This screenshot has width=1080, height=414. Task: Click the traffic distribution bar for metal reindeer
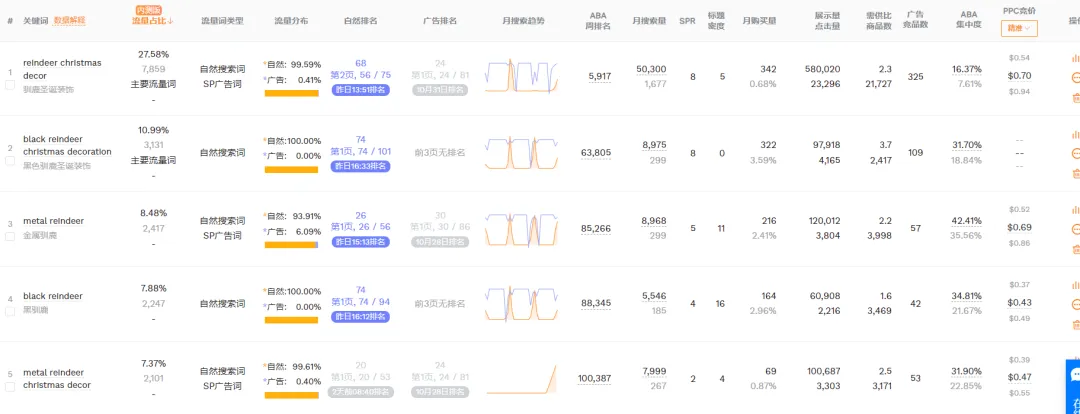coord(291,245)
